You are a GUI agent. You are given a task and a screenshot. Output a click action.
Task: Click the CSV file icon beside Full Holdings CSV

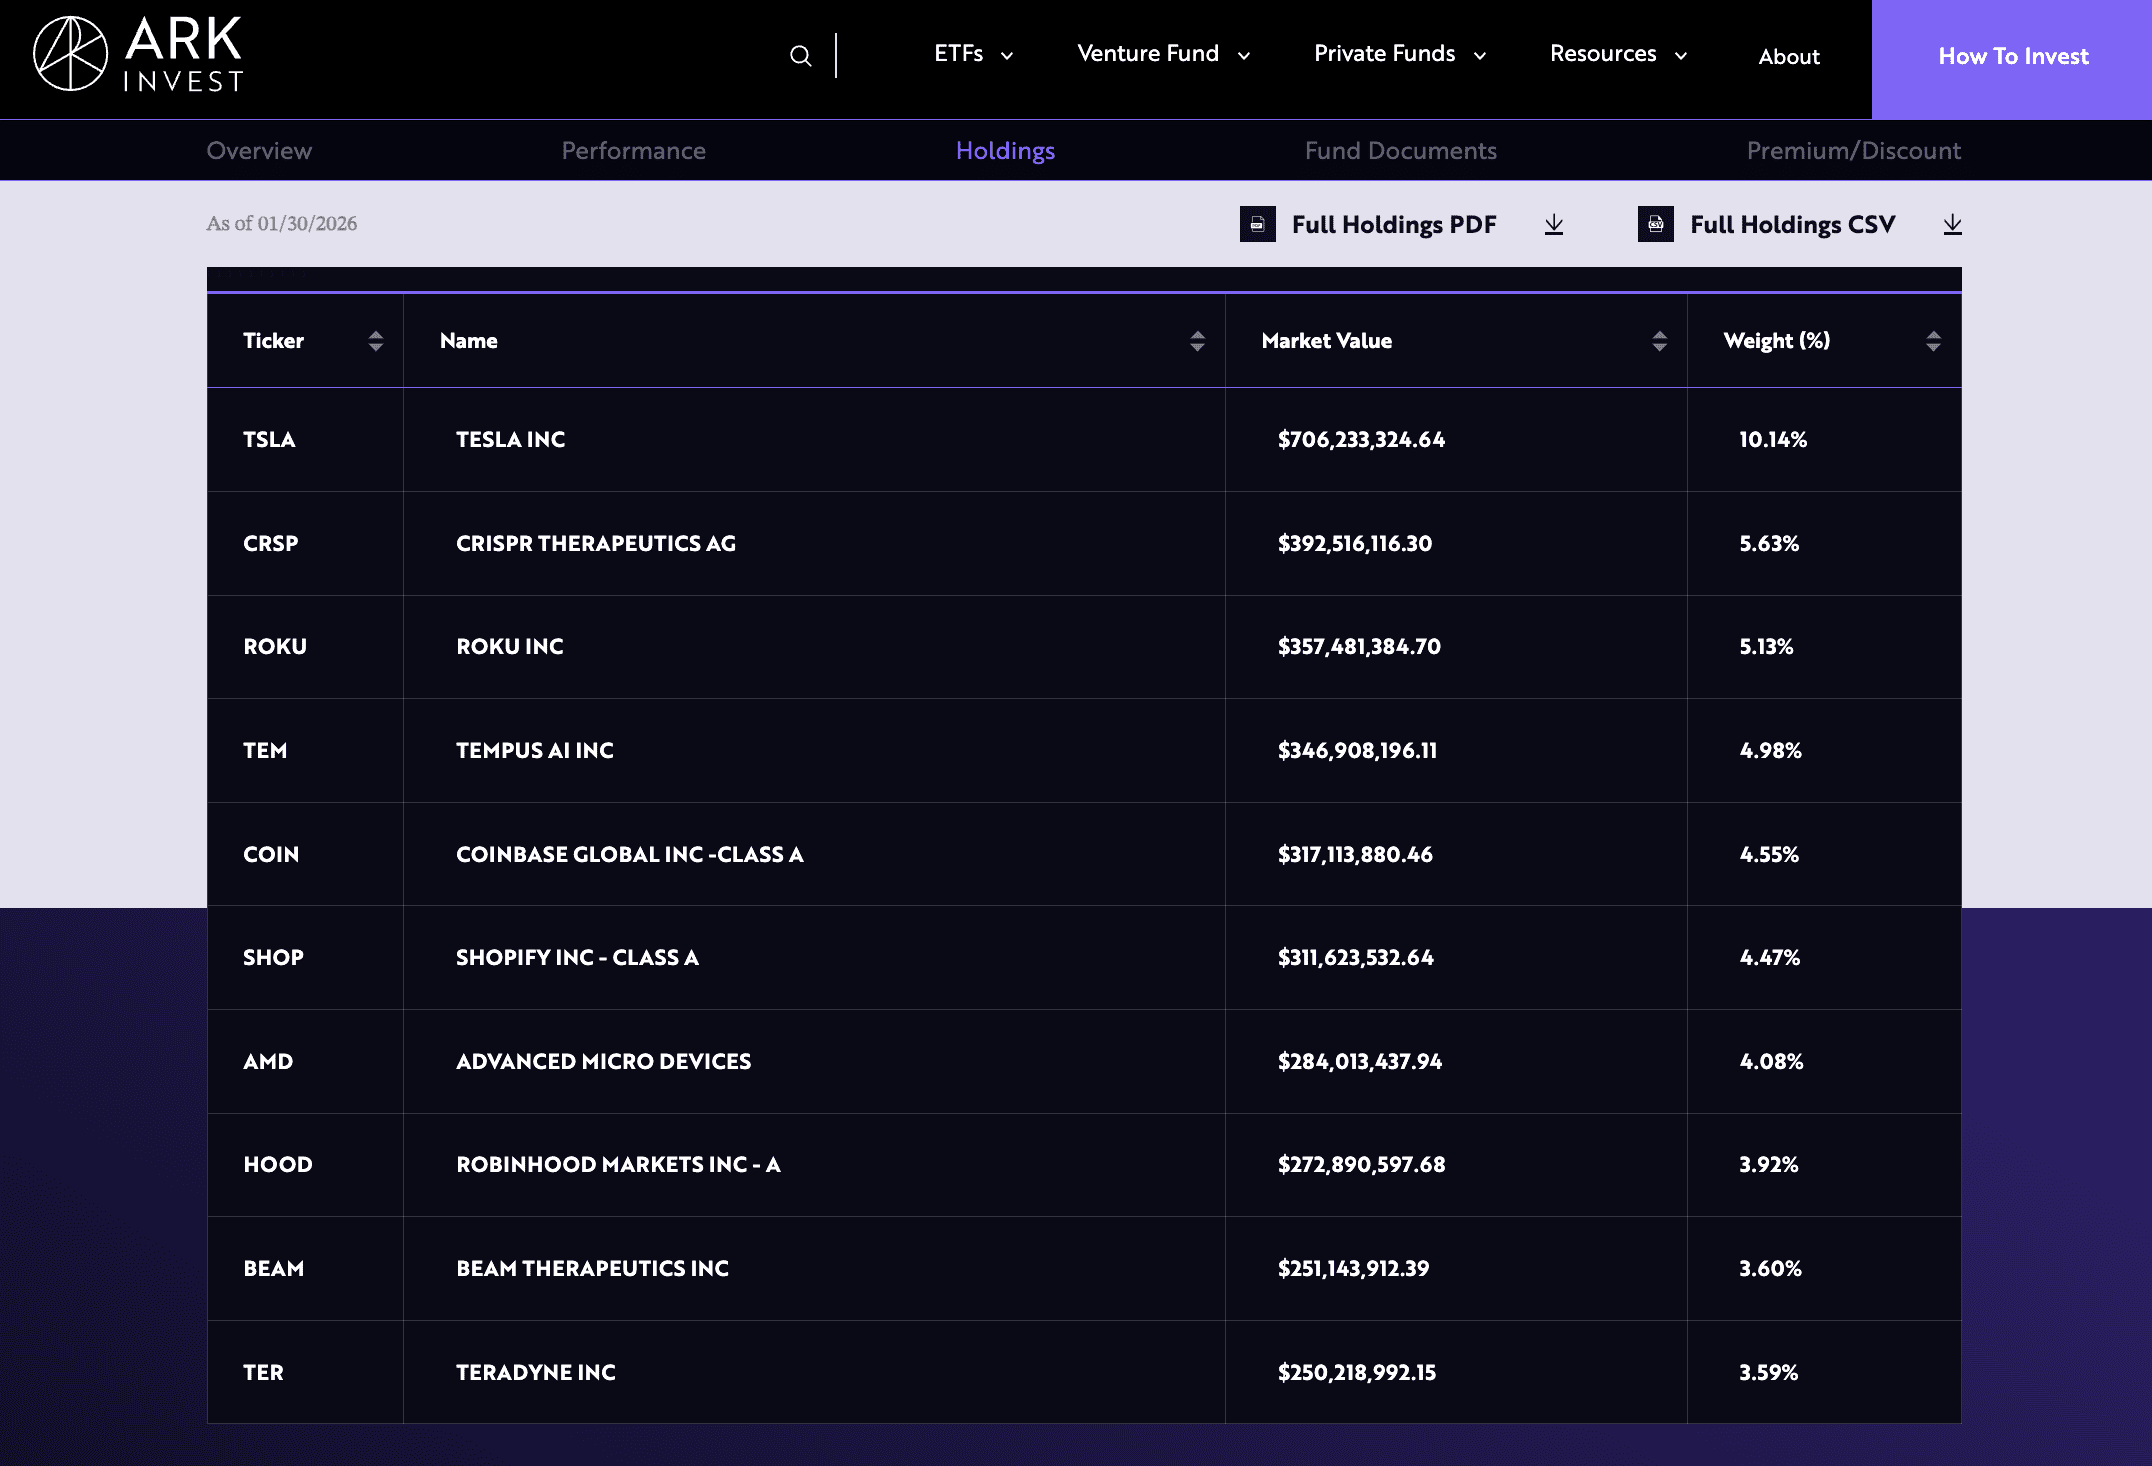click(x=1656, y=224)
